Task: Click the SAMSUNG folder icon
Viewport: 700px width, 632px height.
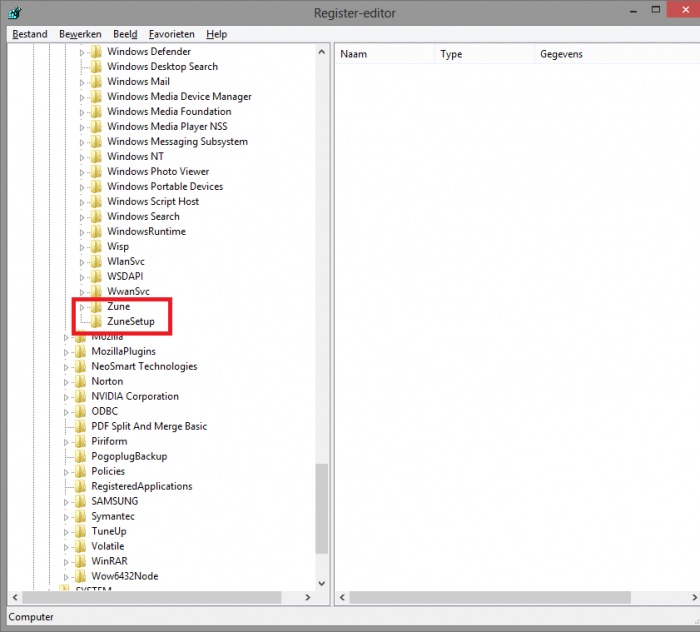Action: pyautogui.click(x=80, y=501)
